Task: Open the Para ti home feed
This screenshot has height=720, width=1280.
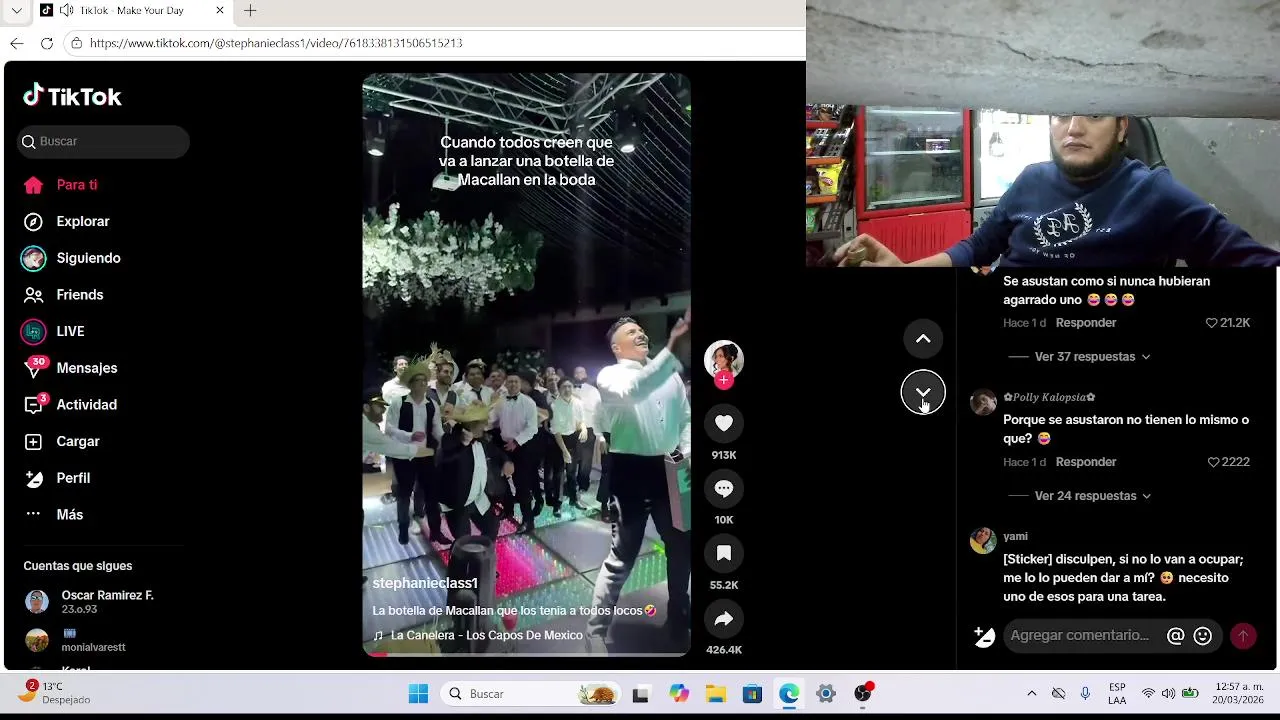Action: [x=60, y=185]
